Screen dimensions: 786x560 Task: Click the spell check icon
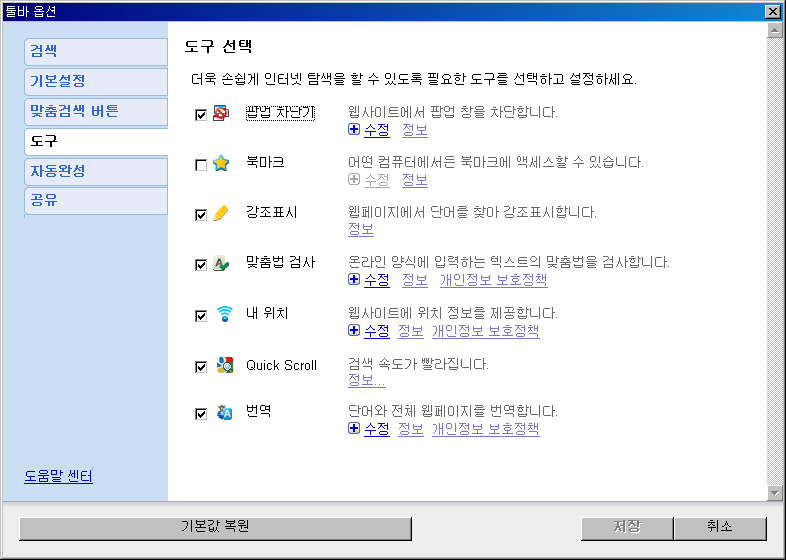(x=221, y=263)
